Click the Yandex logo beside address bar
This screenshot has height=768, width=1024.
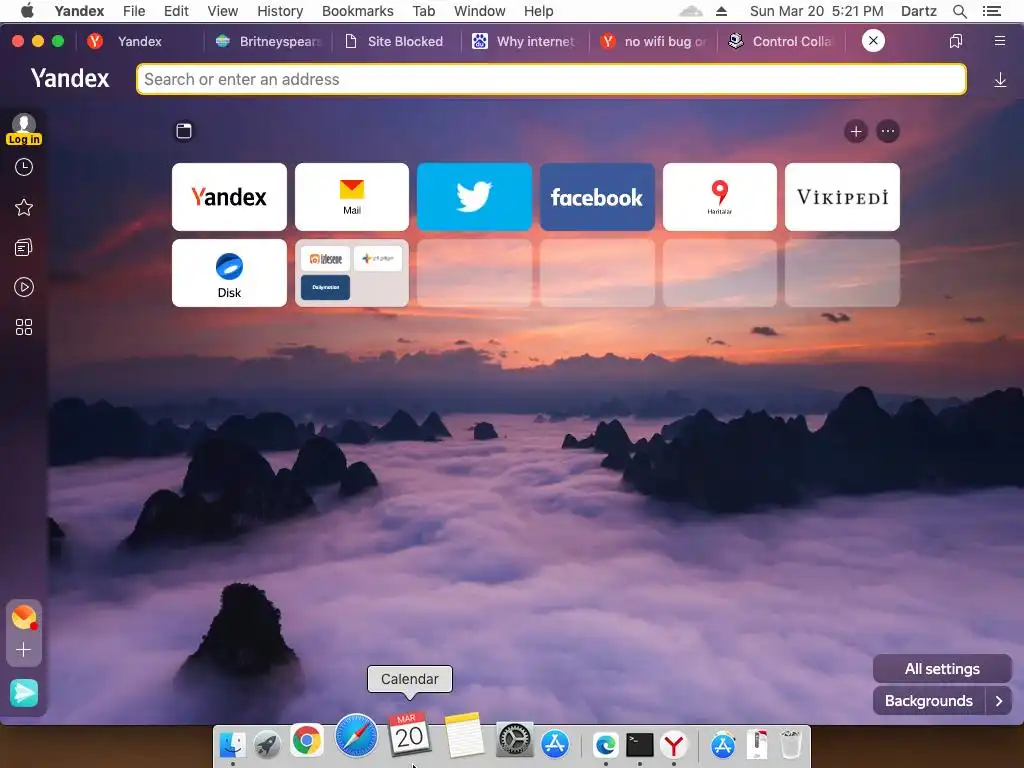coord(70,78)
